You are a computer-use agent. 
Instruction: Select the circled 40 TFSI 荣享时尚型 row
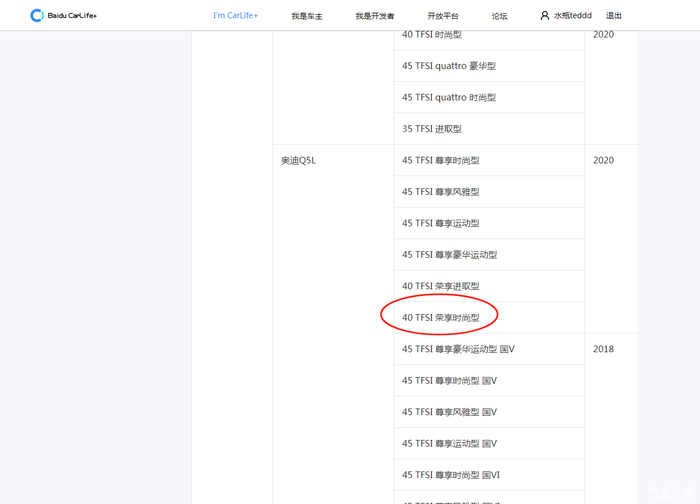[x=441, y=318]
